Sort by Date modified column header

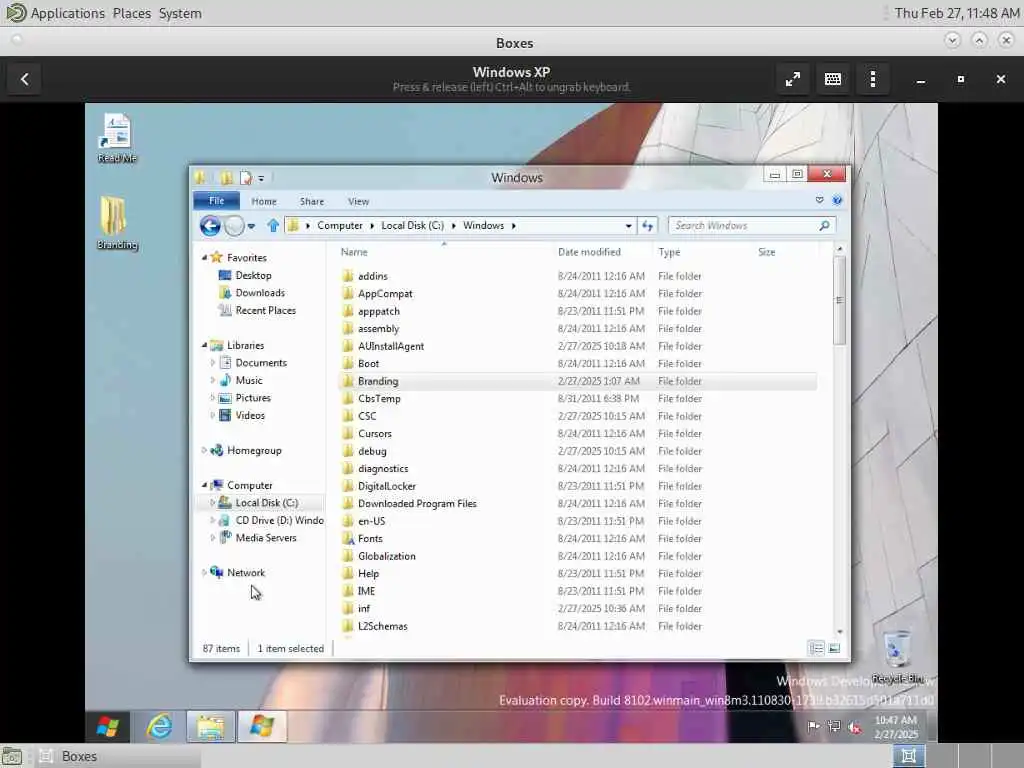(x=589, y=251)
